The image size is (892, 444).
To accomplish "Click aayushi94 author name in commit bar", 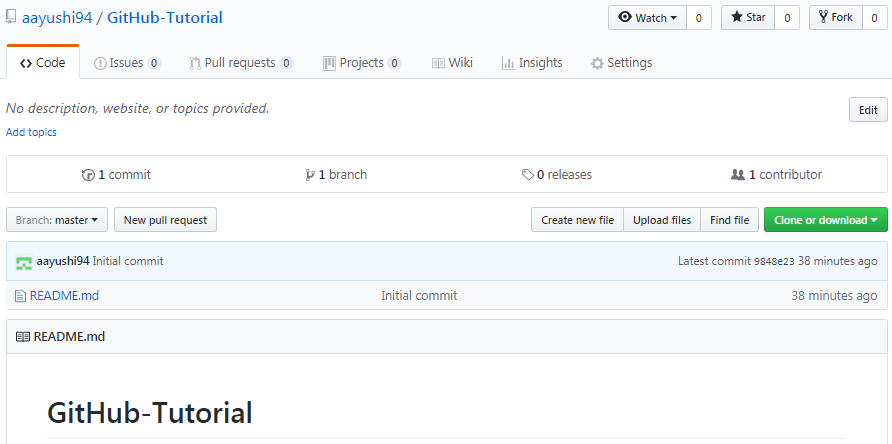I will point(63,261).
